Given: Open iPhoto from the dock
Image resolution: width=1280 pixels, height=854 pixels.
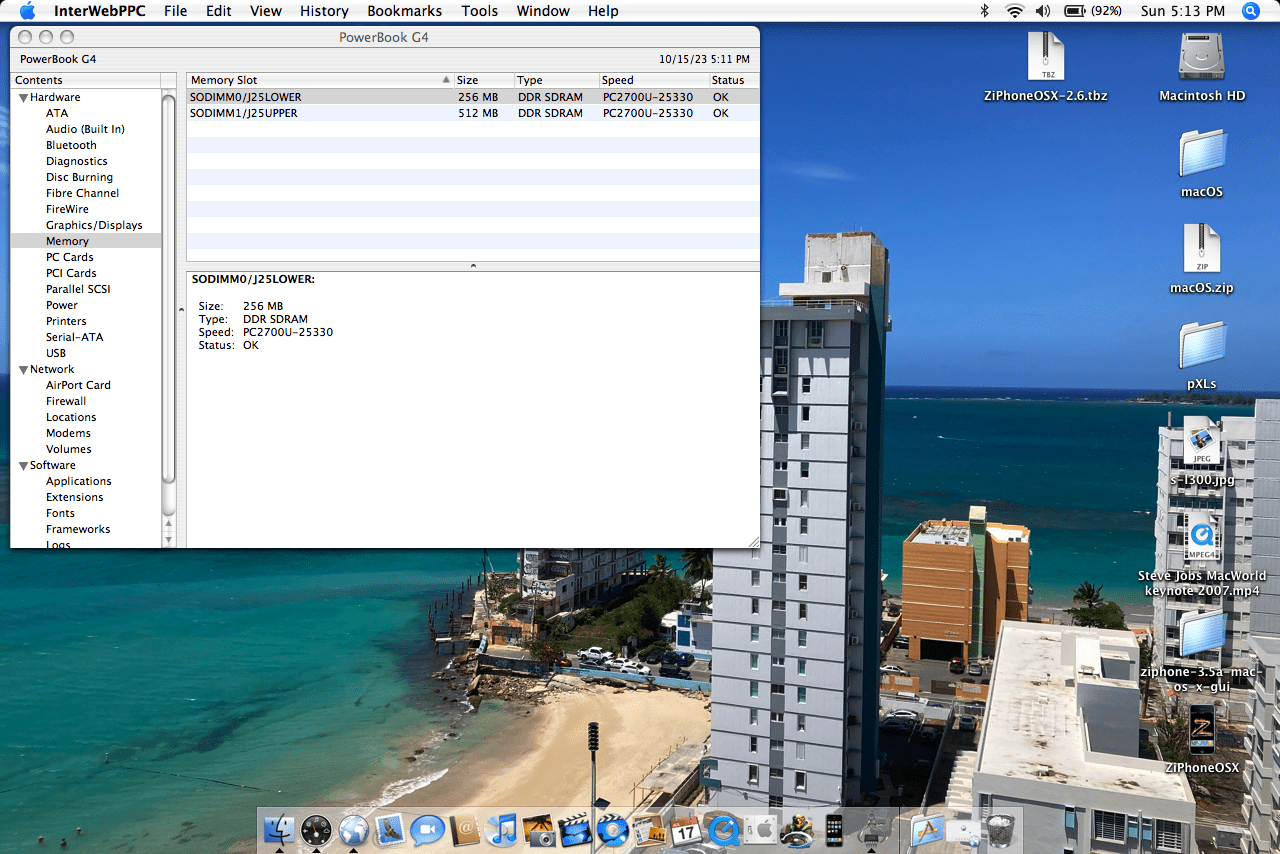Looking at the screenshot, I should pyautogui.click(x=539, y=830).
